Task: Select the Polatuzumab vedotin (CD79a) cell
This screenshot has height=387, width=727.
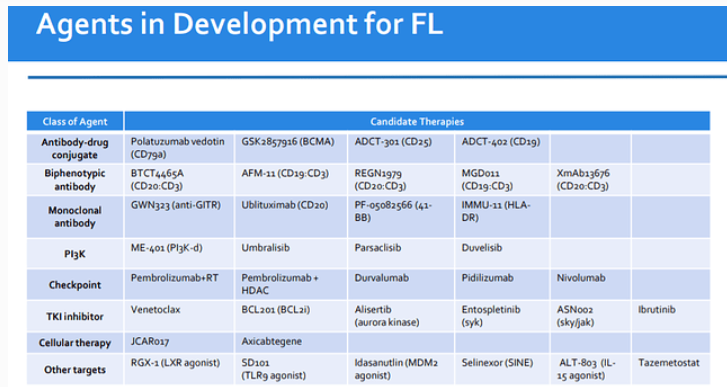Action: coord(179,148)
